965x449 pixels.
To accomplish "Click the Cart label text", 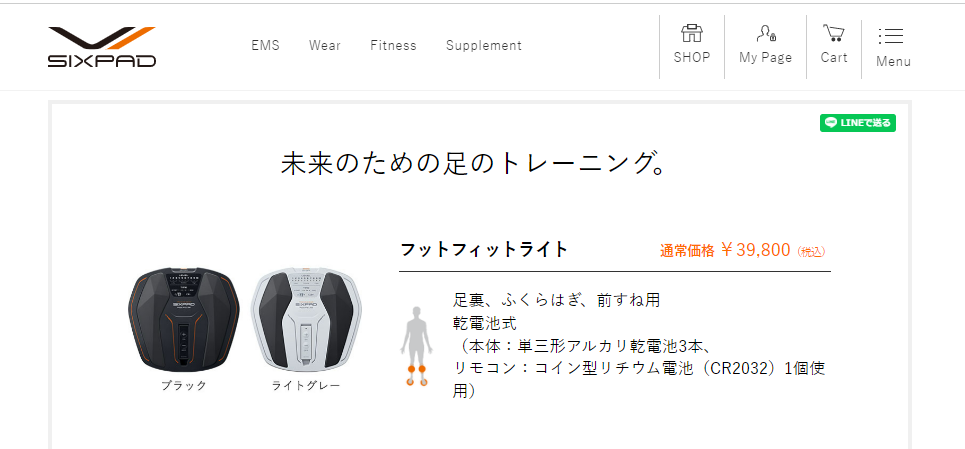I will tap(834, 57).
